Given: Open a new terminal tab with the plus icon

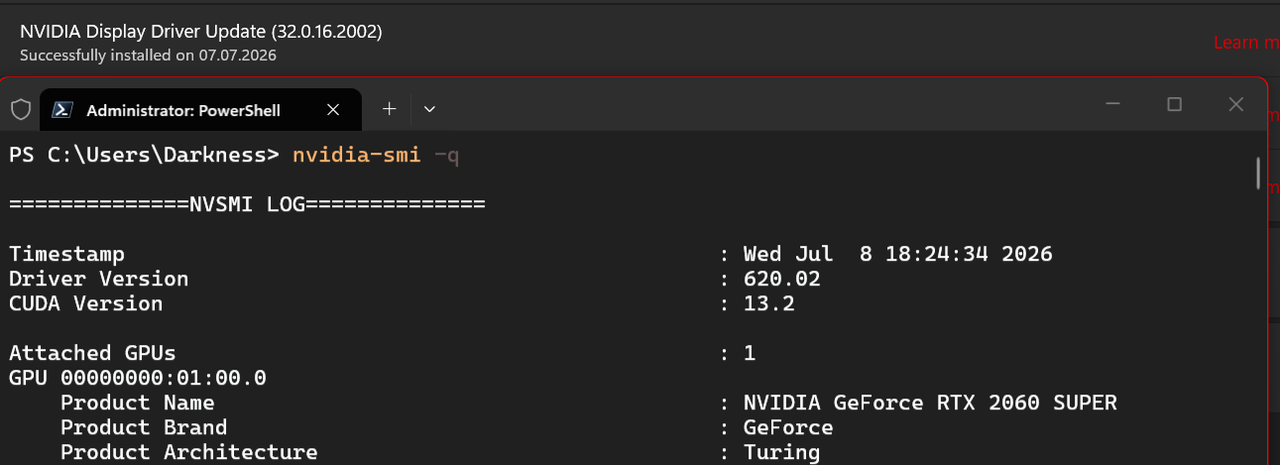Looking at the screenshot, I should [390, 108].
